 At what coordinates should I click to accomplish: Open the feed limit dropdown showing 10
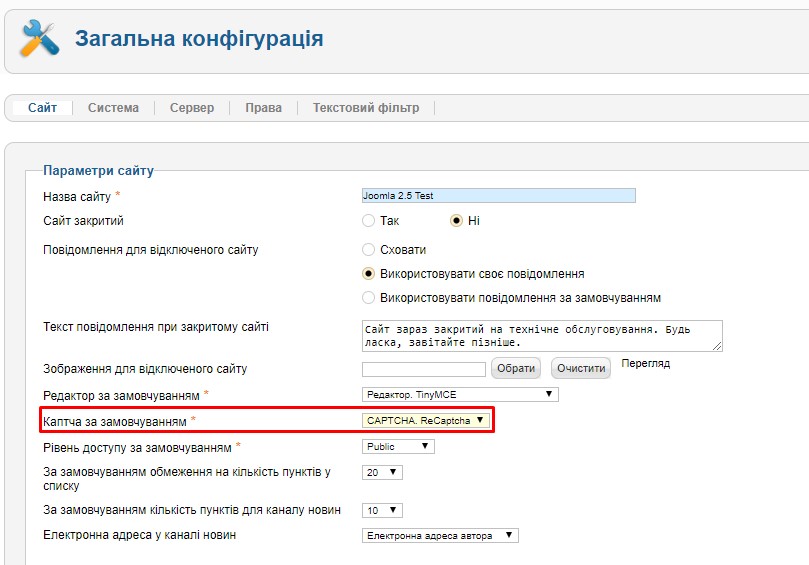(x=382, y=510)
